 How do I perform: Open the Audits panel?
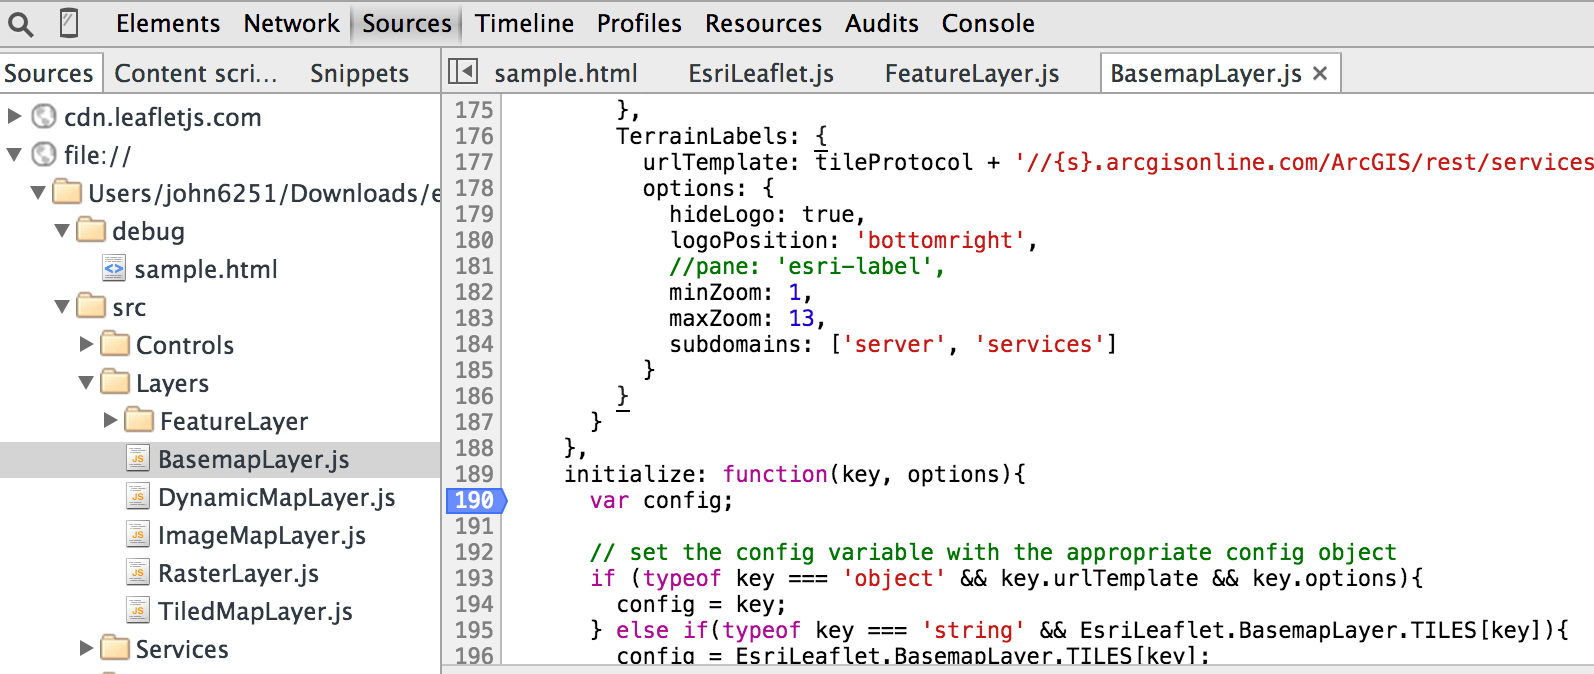pyautogui.click(x=881, y=23)
